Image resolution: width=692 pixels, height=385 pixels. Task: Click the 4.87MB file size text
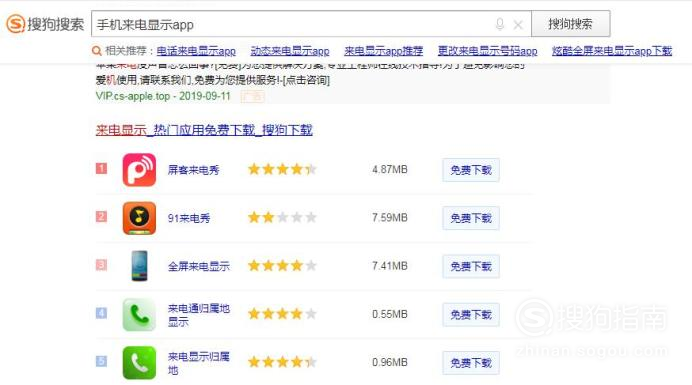pyautogui.click(x=390, y=170)
